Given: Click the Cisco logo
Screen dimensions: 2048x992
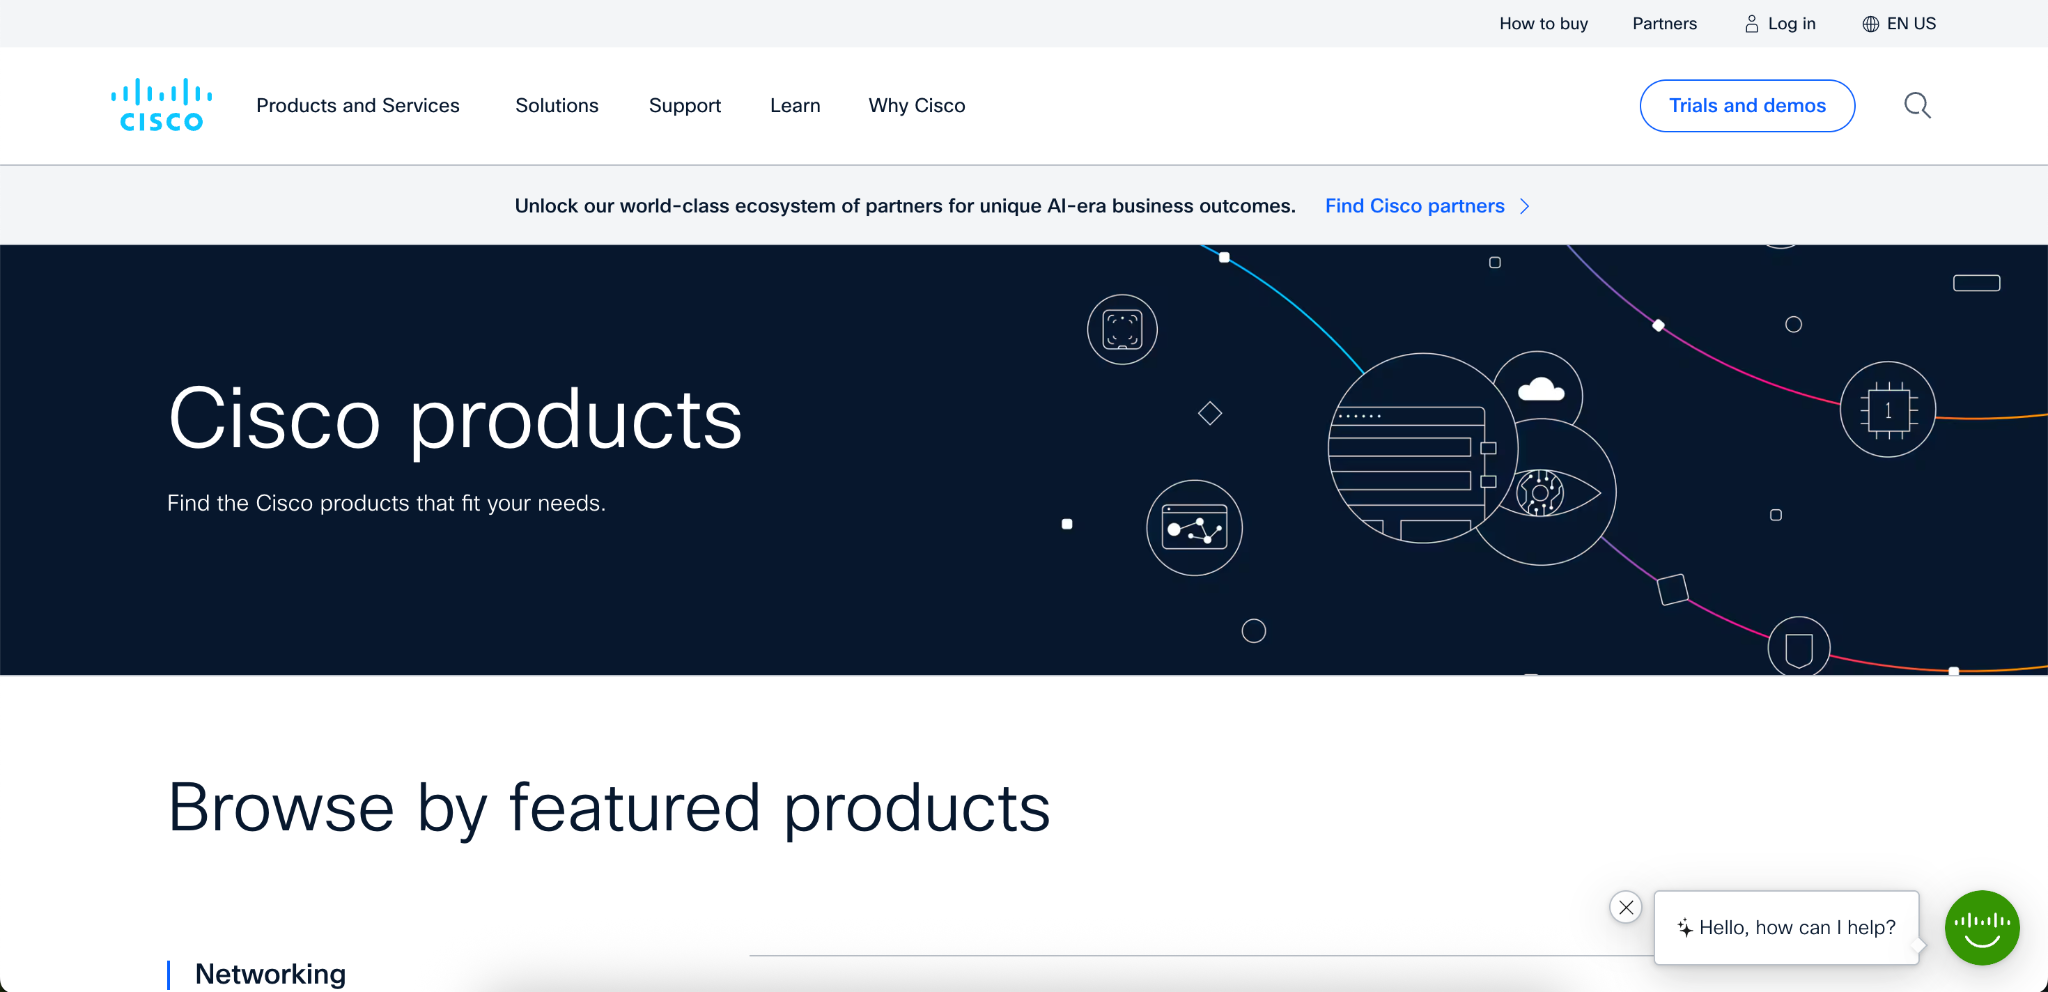Looking at the screenshot, I should (x=161, y=105).
